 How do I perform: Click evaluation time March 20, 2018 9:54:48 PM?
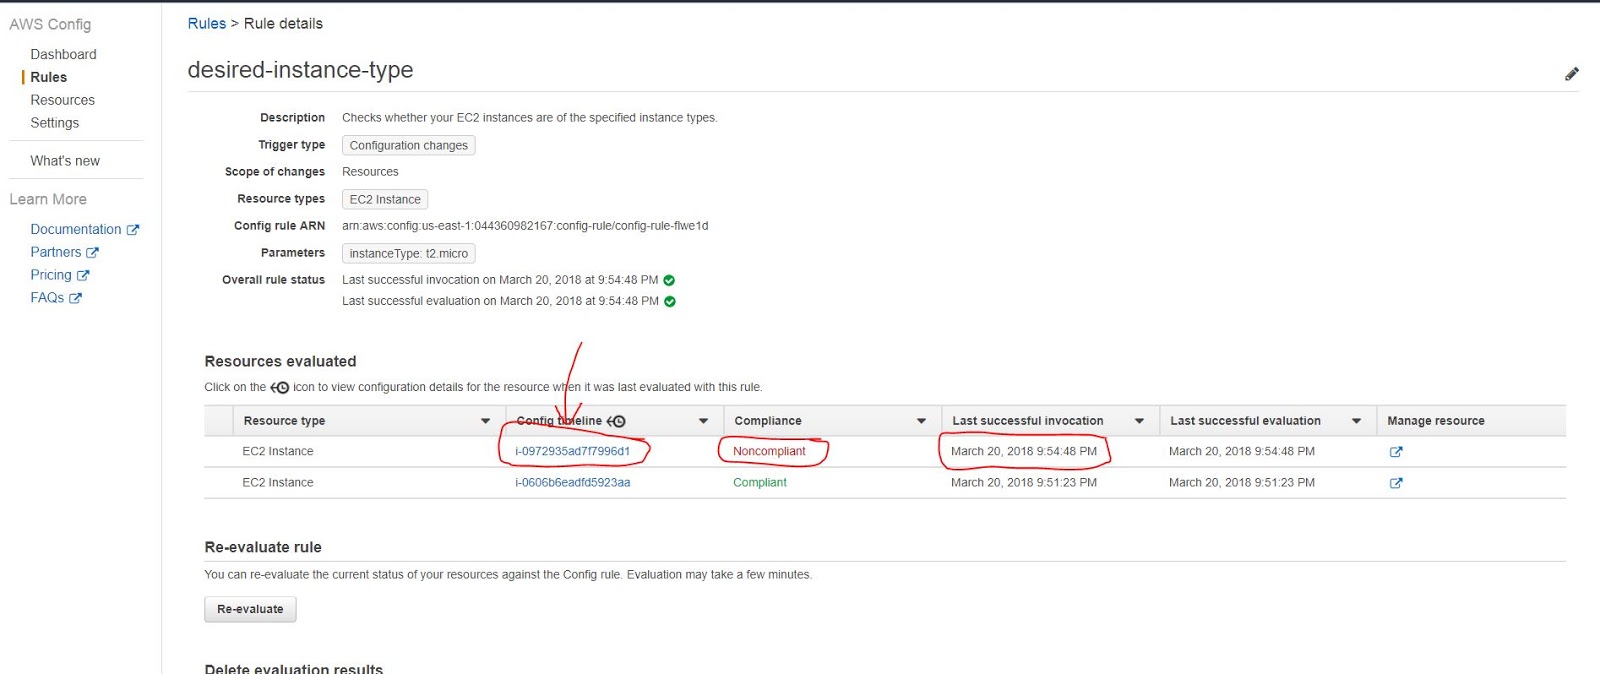[x=1242, y=452]
